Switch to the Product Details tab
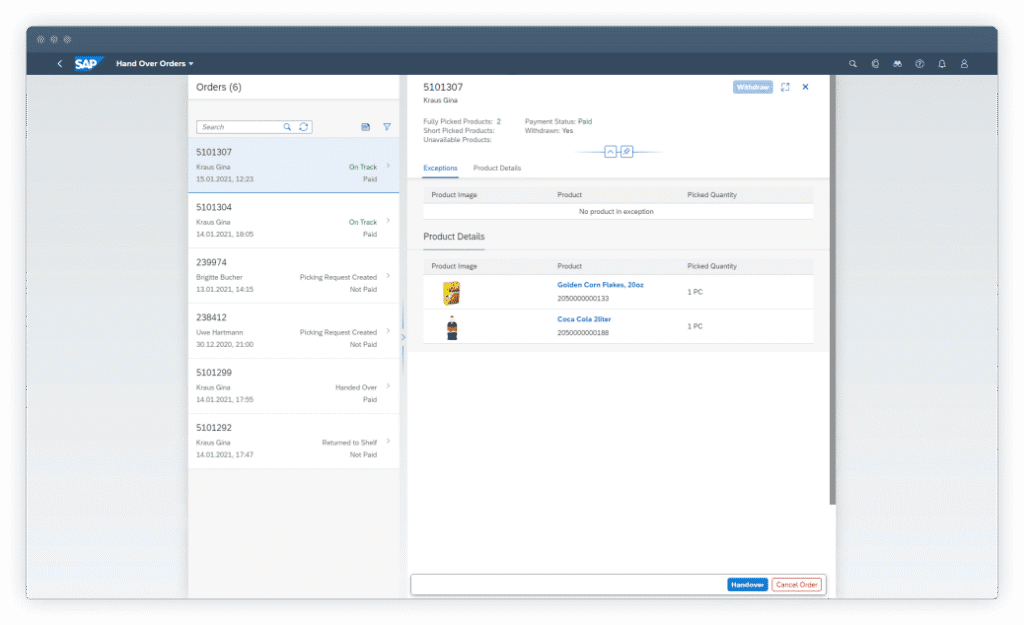 [x=497, y=168]
